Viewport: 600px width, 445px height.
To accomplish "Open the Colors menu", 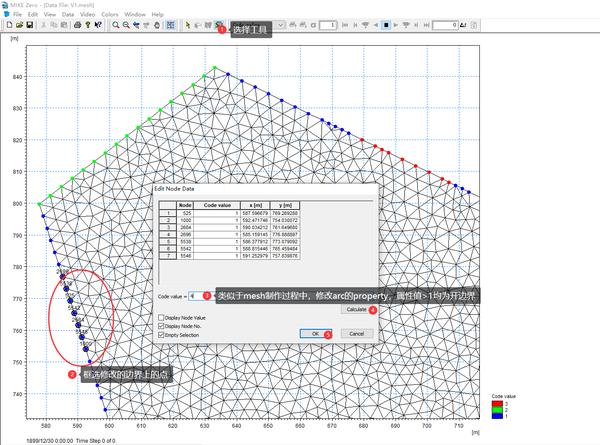I will [x=110, y=15].
